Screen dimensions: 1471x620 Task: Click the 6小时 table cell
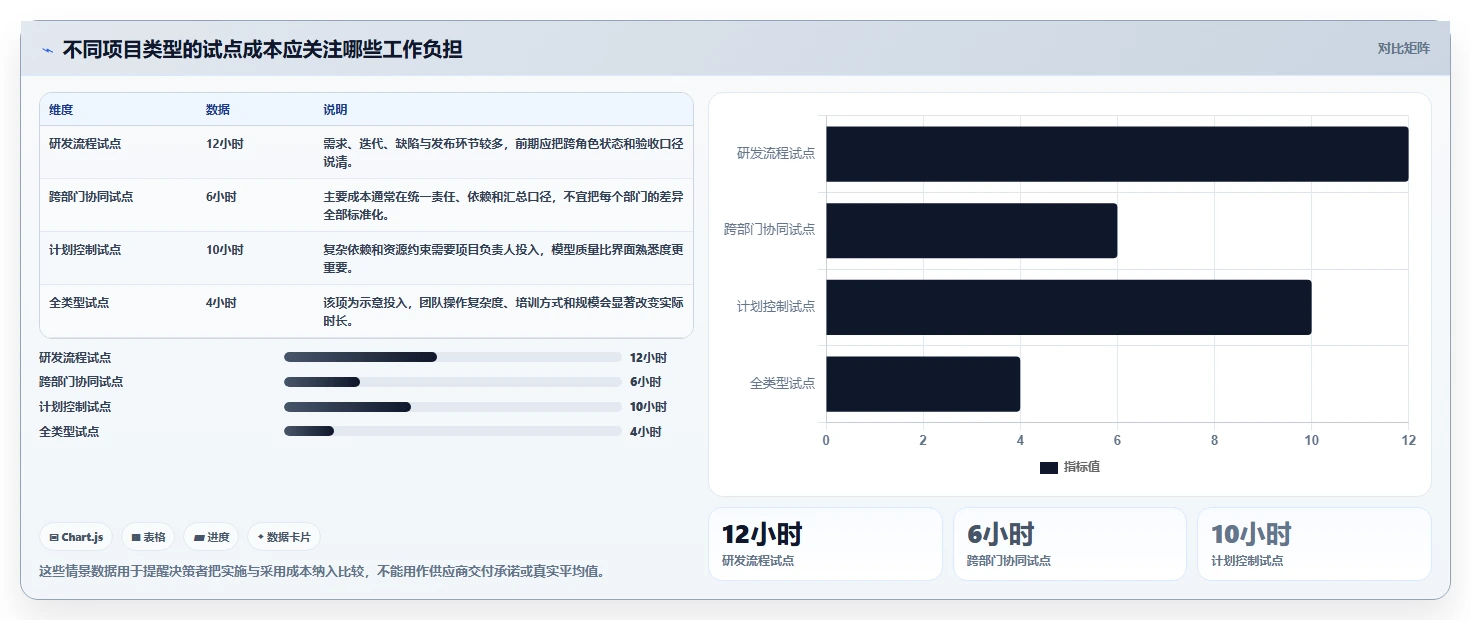[221, 197]
